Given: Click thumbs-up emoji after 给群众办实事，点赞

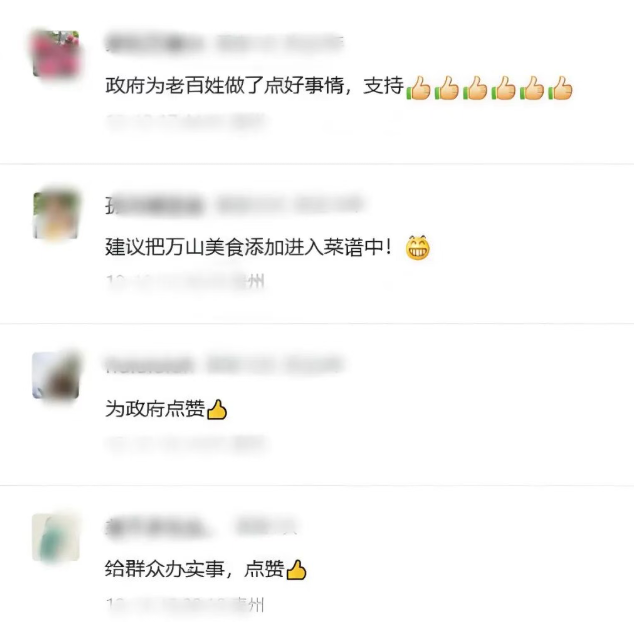Looking at the screenshot, I should pos(296,570).
